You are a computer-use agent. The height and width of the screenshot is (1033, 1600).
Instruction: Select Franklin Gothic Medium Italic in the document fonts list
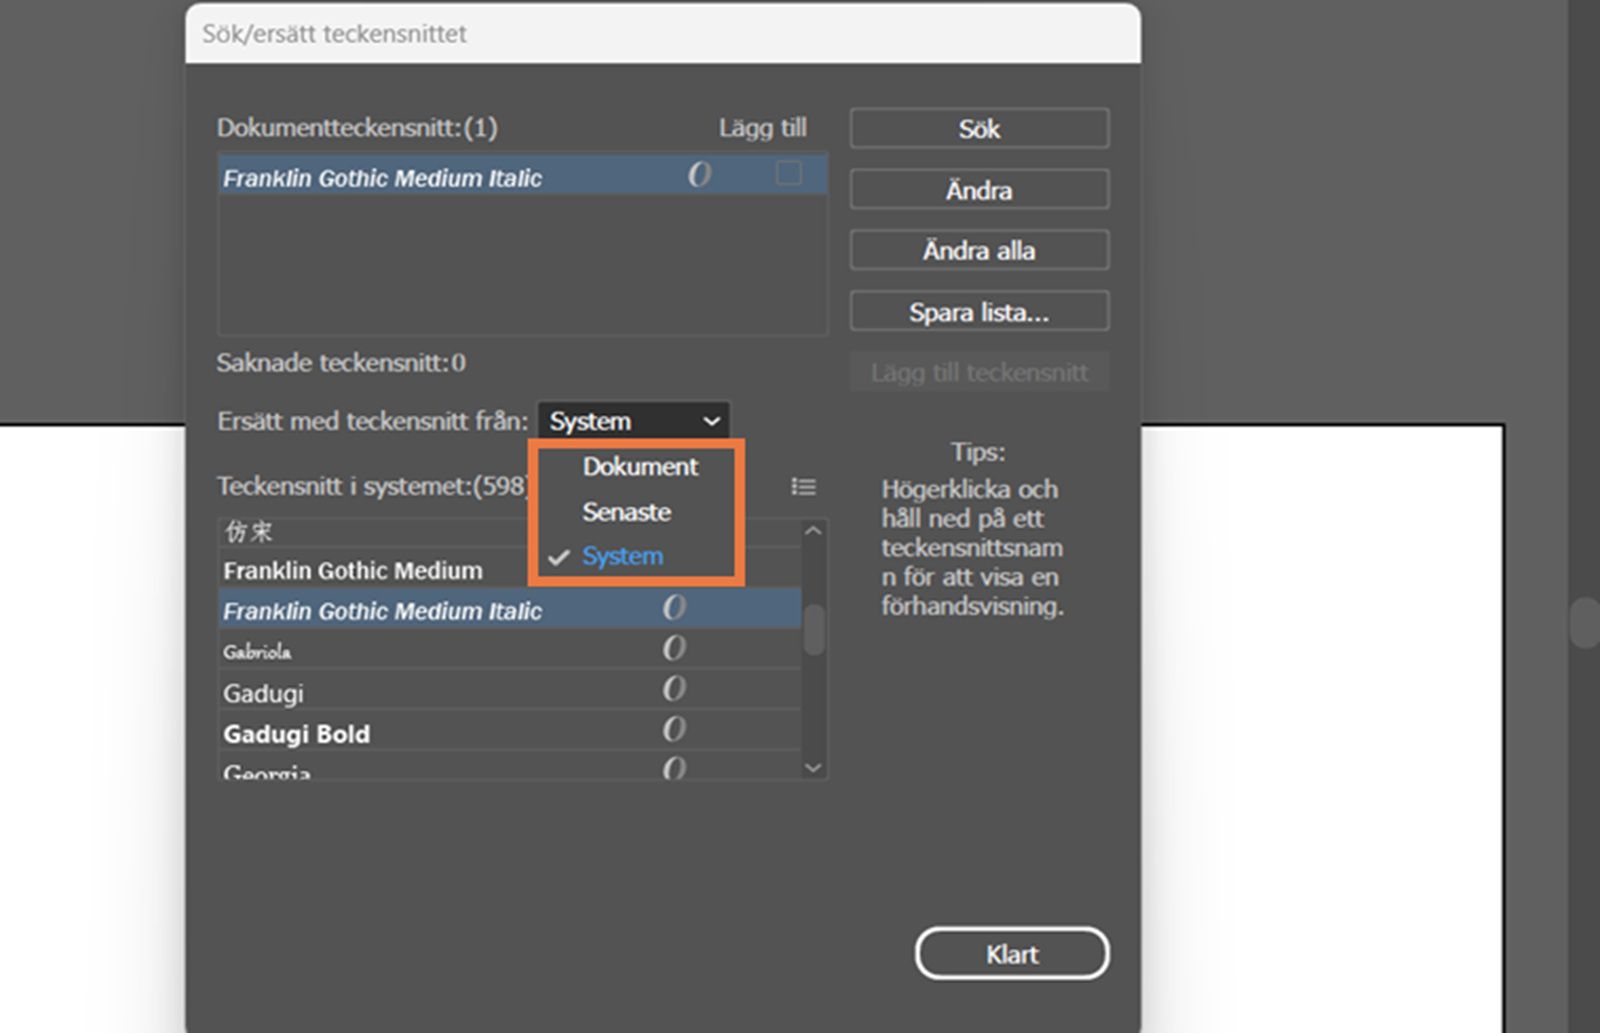coord(522,177)
